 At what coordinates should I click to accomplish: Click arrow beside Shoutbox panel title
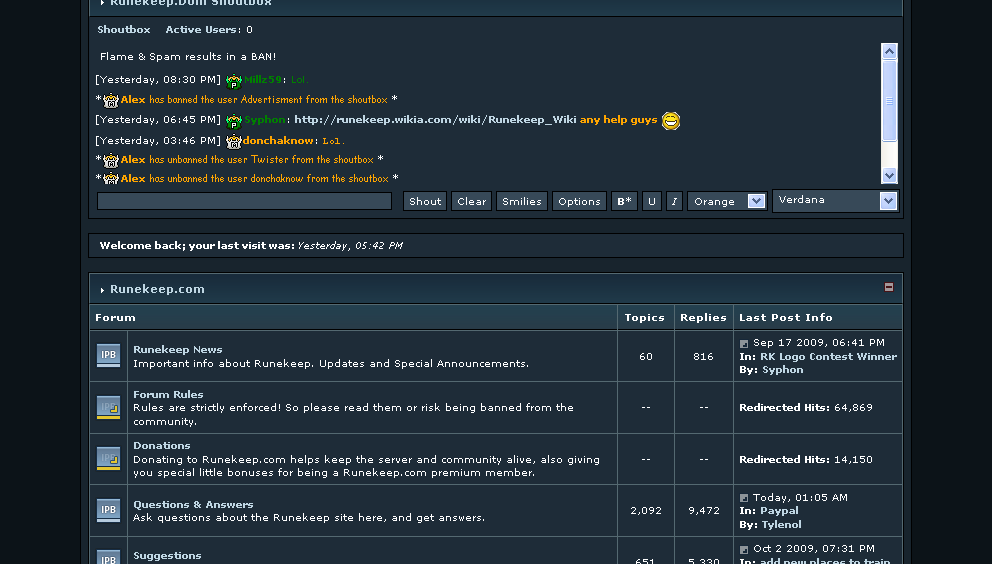102,3
